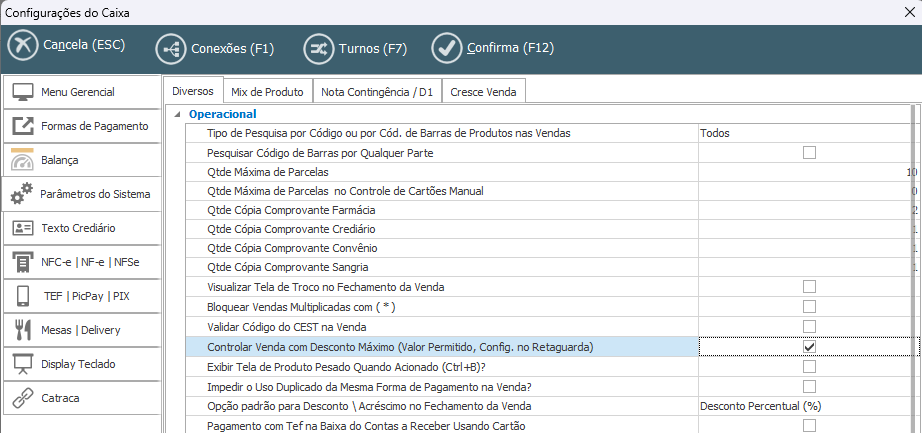Open Parâmetros do Sistema gears icon
Viewport: 922px width, 433px height.
click(23, 194)
